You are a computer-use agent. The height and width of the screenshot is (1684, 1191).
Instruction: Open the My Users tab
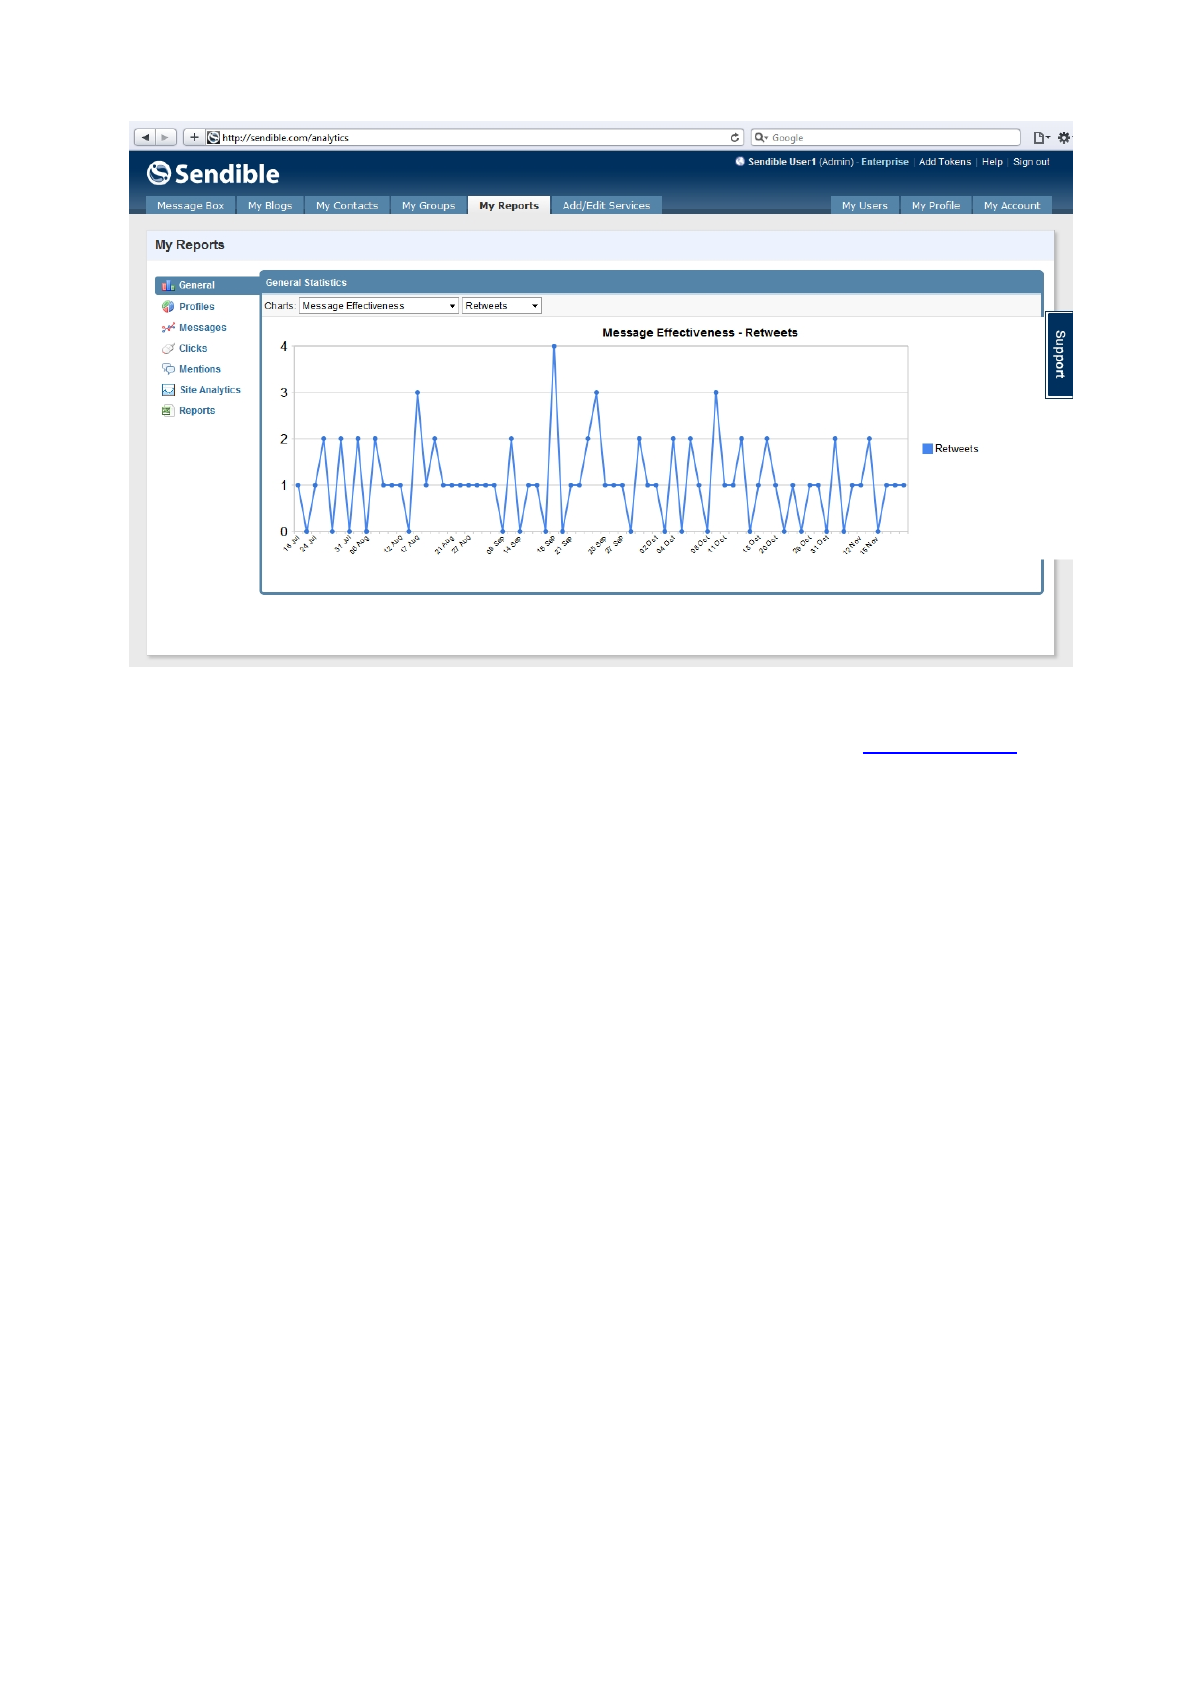point(865,205)
